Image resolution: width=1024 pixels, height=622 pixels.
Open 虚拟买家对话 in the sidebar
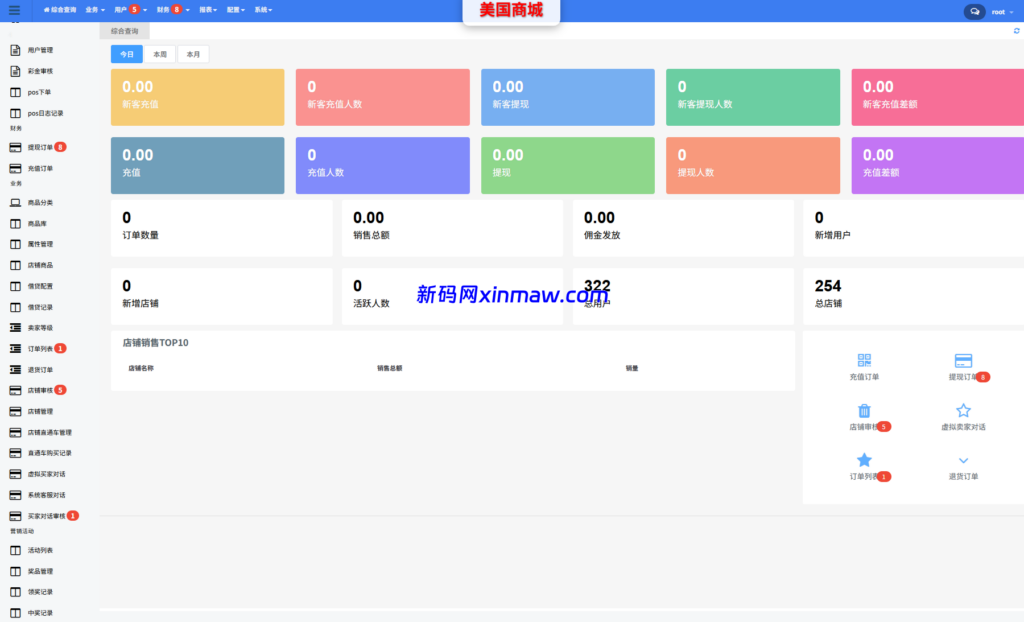(46, 474)
